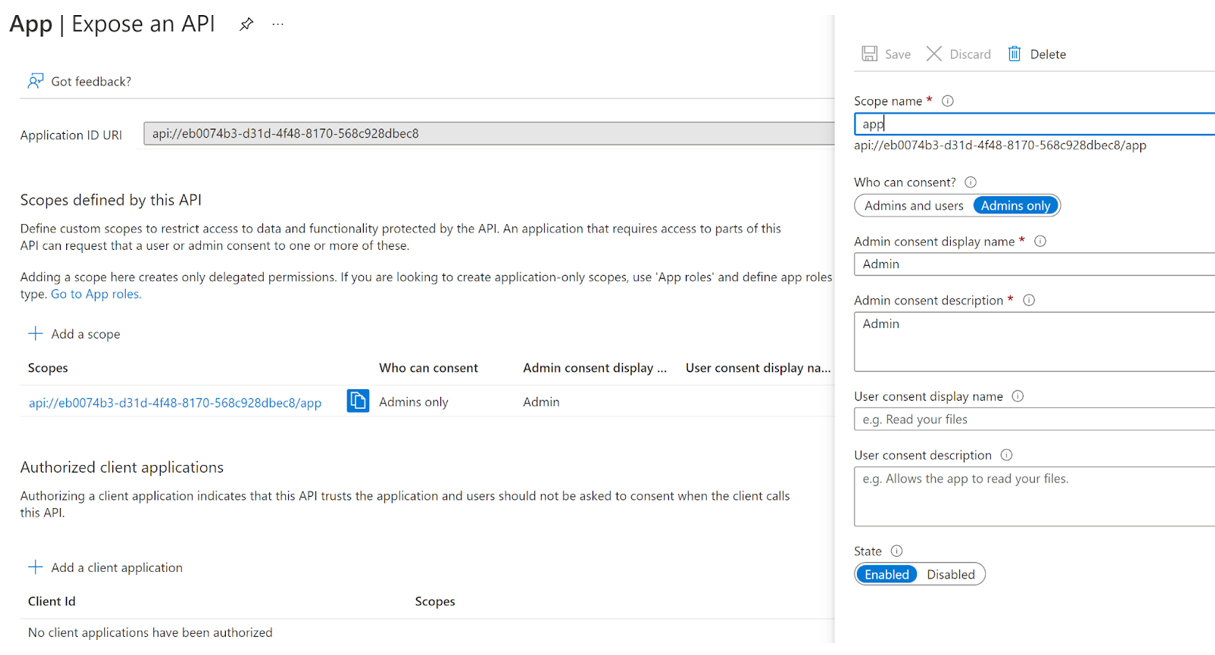Set scope state to Disabled
The width and height of the screenshot is (1215, 655).
pos(951,574)
